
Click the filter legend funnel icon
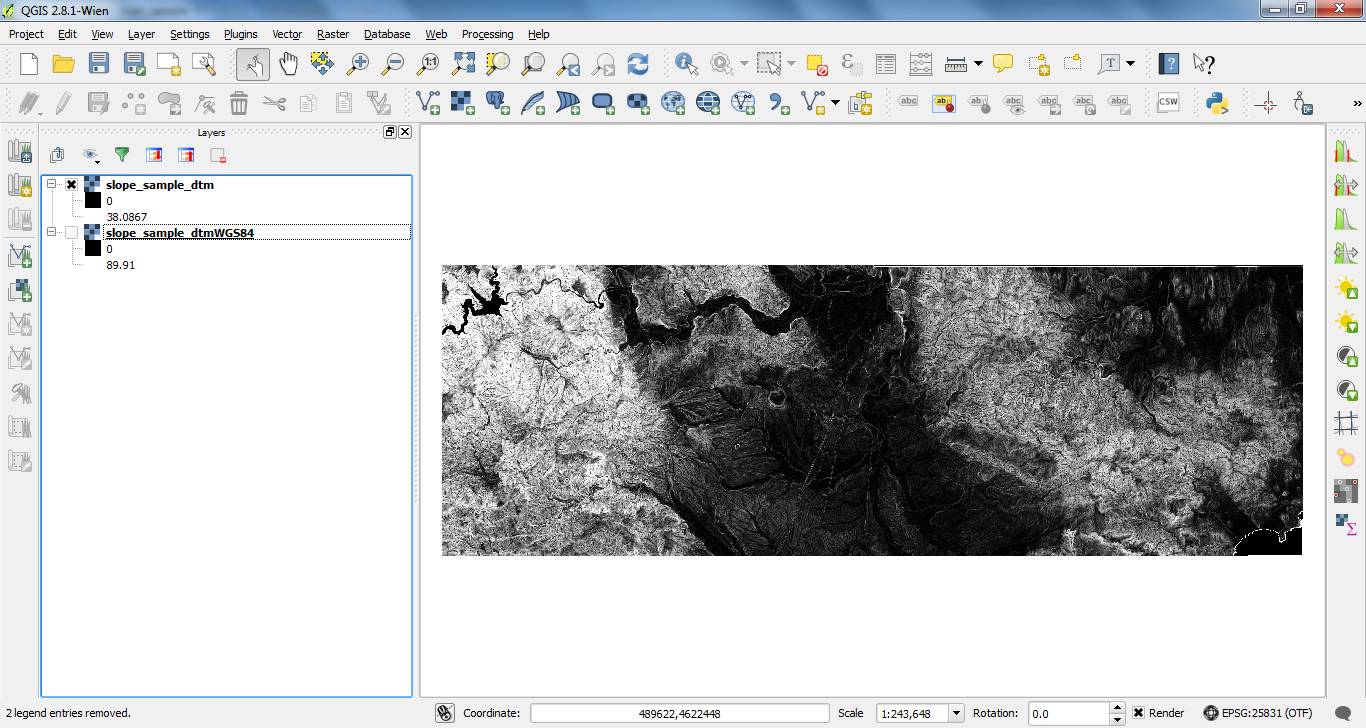(x=122, y=155)
